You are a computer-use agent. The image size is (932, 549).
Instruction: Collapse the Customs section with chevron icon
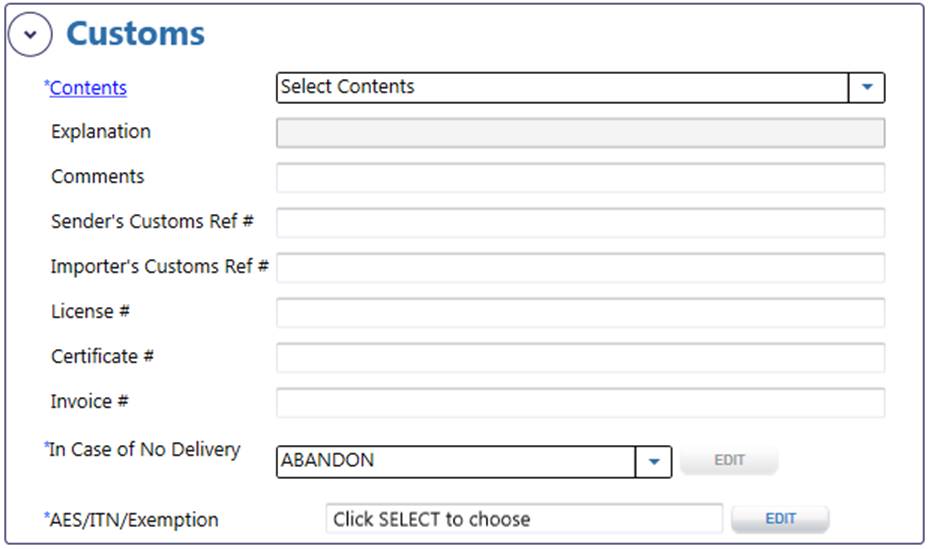coord(30,34)
